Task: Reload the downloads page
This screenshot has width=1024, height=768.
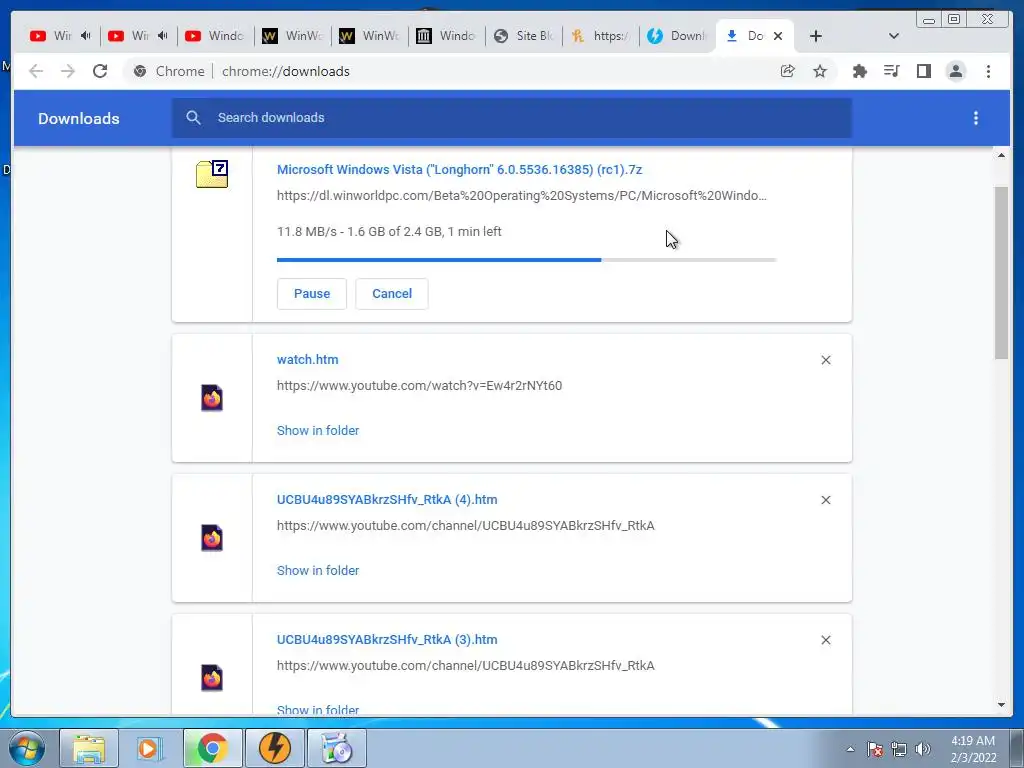Action: click(x=100, y=71)
